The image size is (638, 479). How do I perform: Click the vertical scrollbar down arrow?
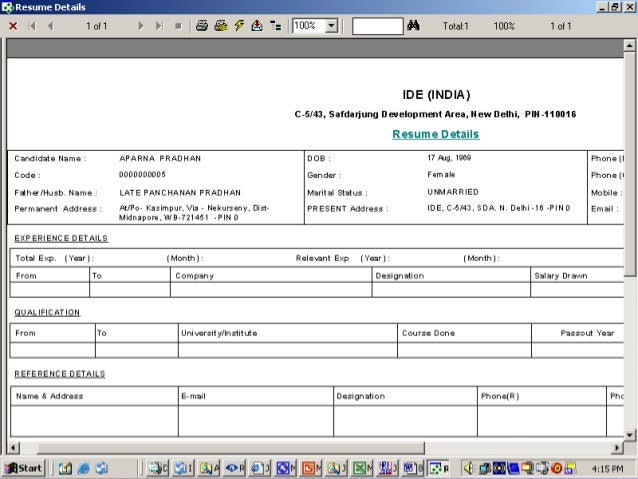[629, 435]
